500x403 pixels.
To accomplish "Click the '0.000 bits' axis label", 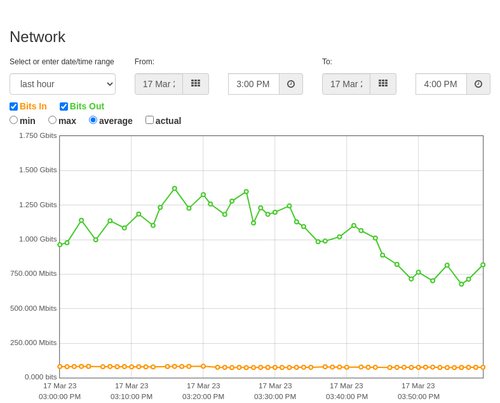I will 41,377.
